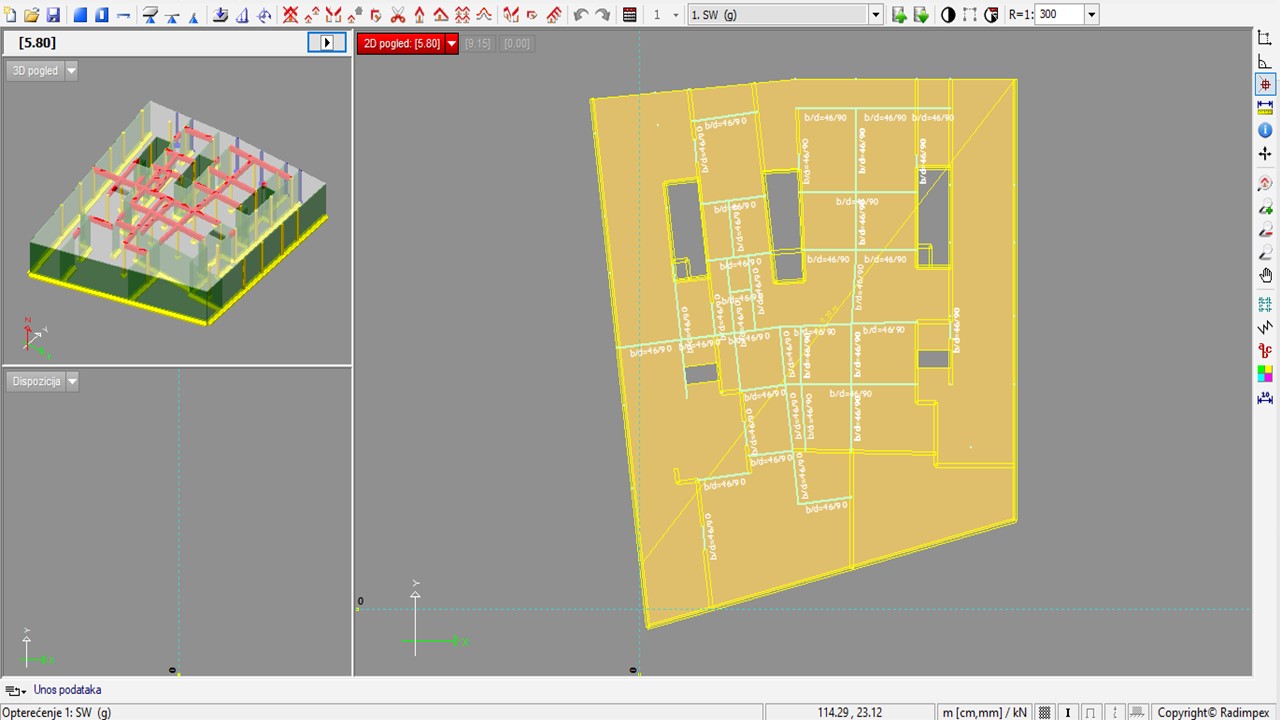Click the 'Dispozicija' panel button
Screen dimensions: 1280x720
coord(36,381)
